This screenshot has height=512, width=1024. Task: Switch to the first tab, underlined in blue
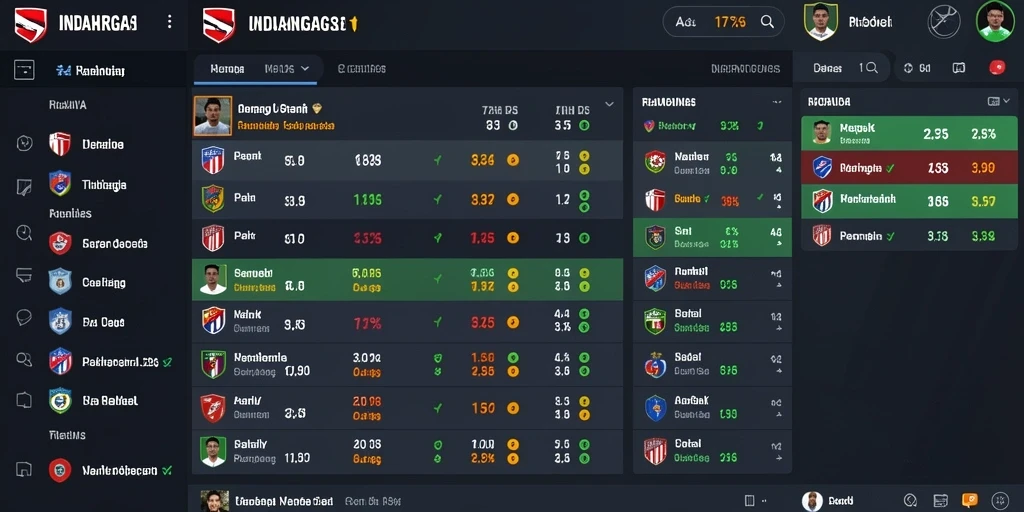tap(227, 68)
